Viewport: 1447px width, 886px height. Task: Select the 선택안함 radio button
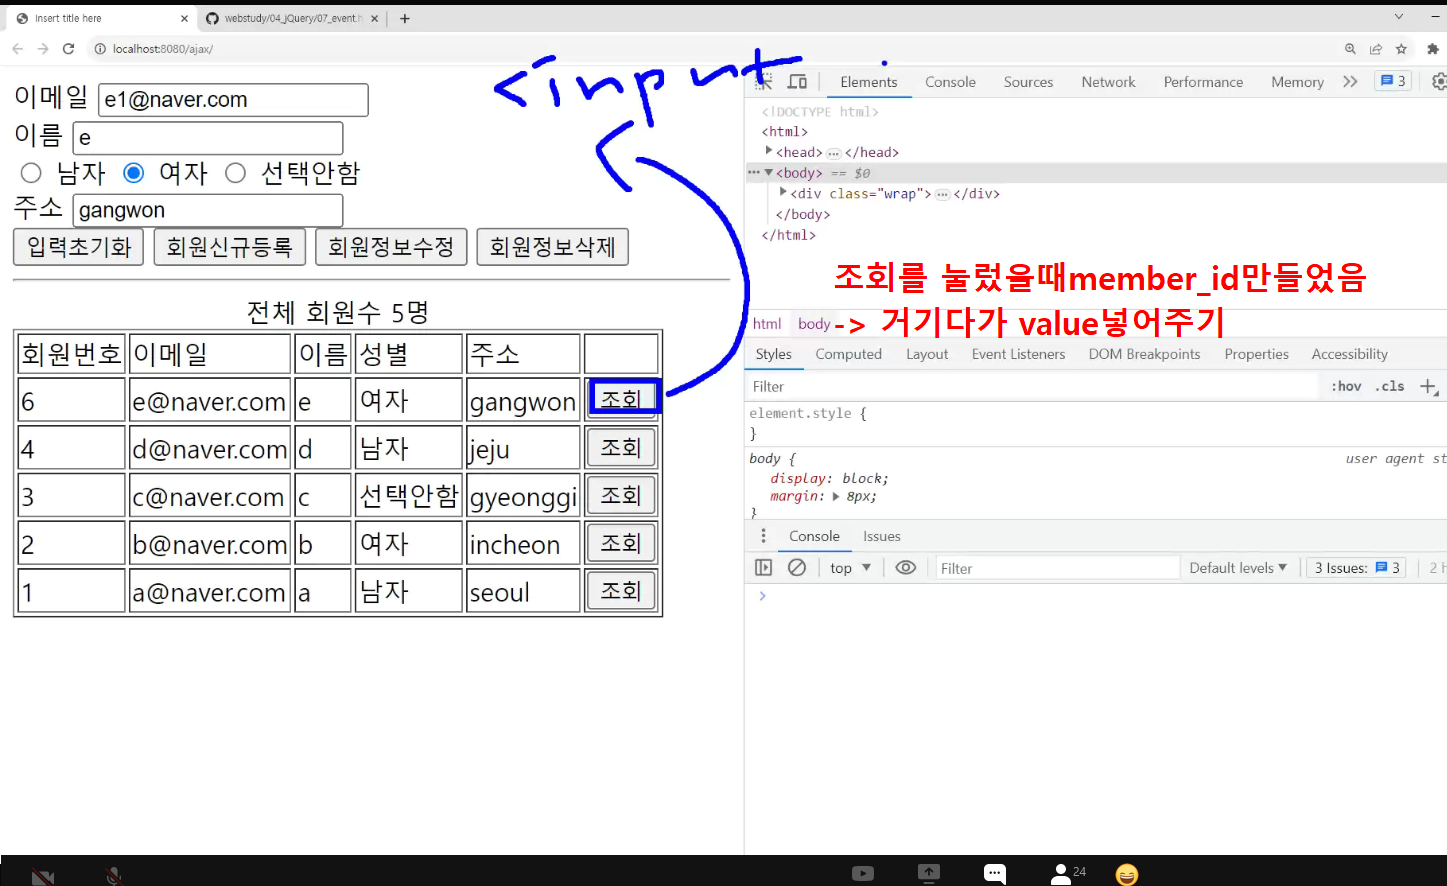click(x=236, y=173)
